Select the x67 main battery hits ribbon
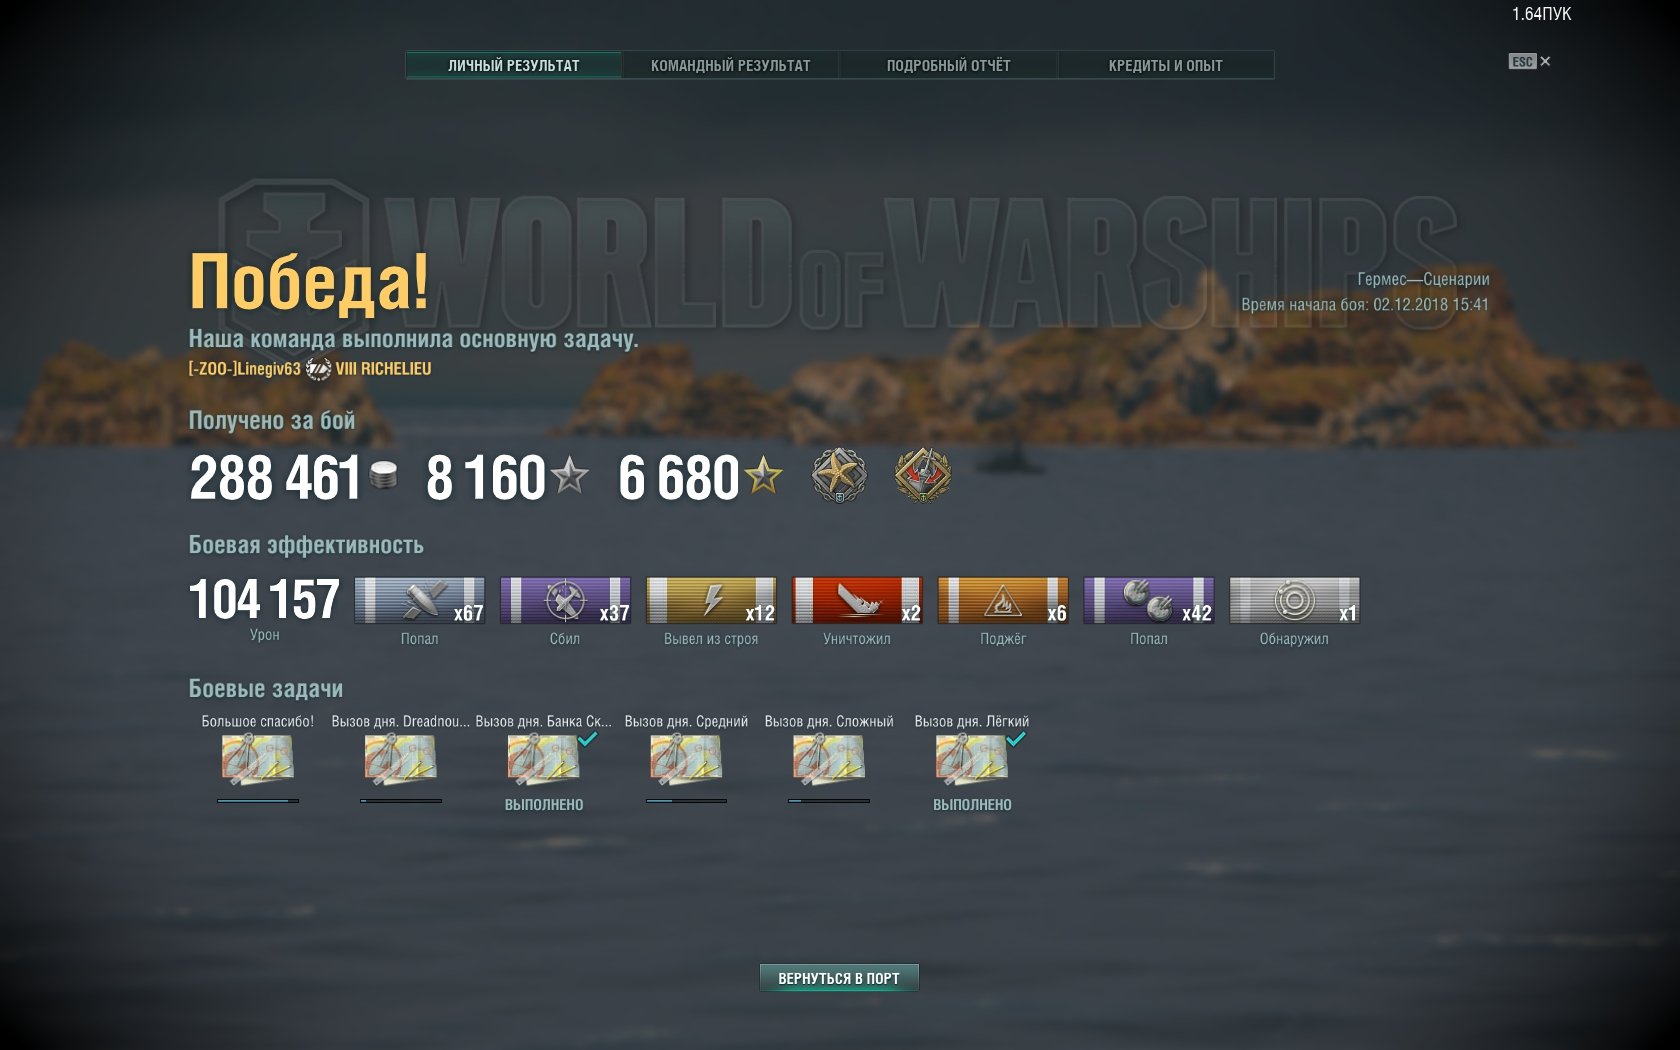 coord(420,601)
